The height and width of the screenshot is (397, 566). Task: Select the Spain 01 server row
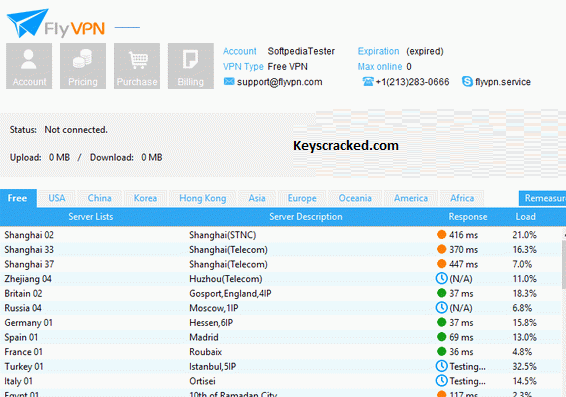tap(281, 337)
